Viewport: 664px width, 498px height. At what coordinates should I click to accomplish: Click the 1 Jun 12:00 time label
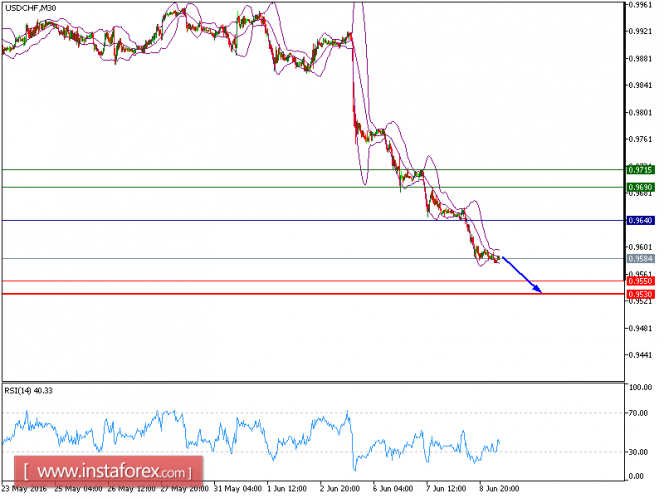pos(287,489)
